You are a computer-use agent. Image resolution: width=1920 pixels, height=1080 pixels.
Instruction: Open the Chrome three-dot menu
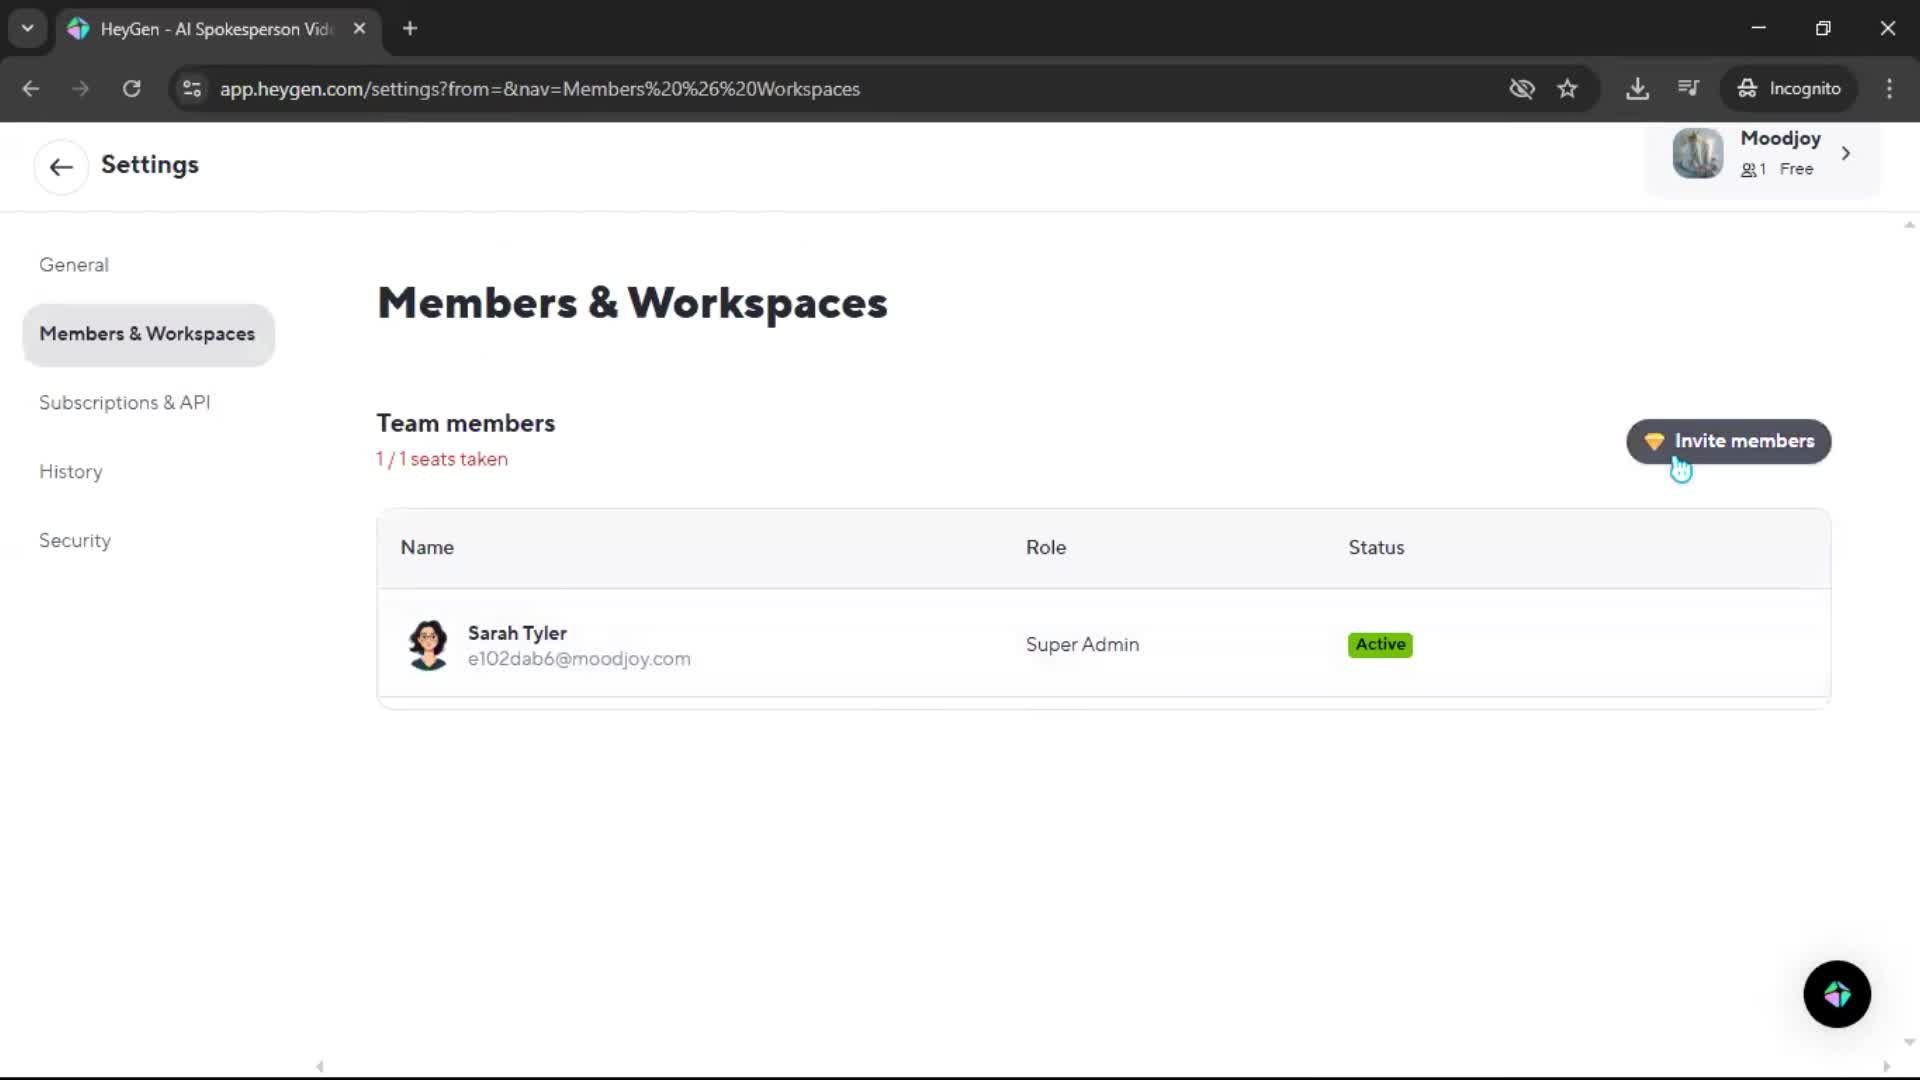point(1889,89)
